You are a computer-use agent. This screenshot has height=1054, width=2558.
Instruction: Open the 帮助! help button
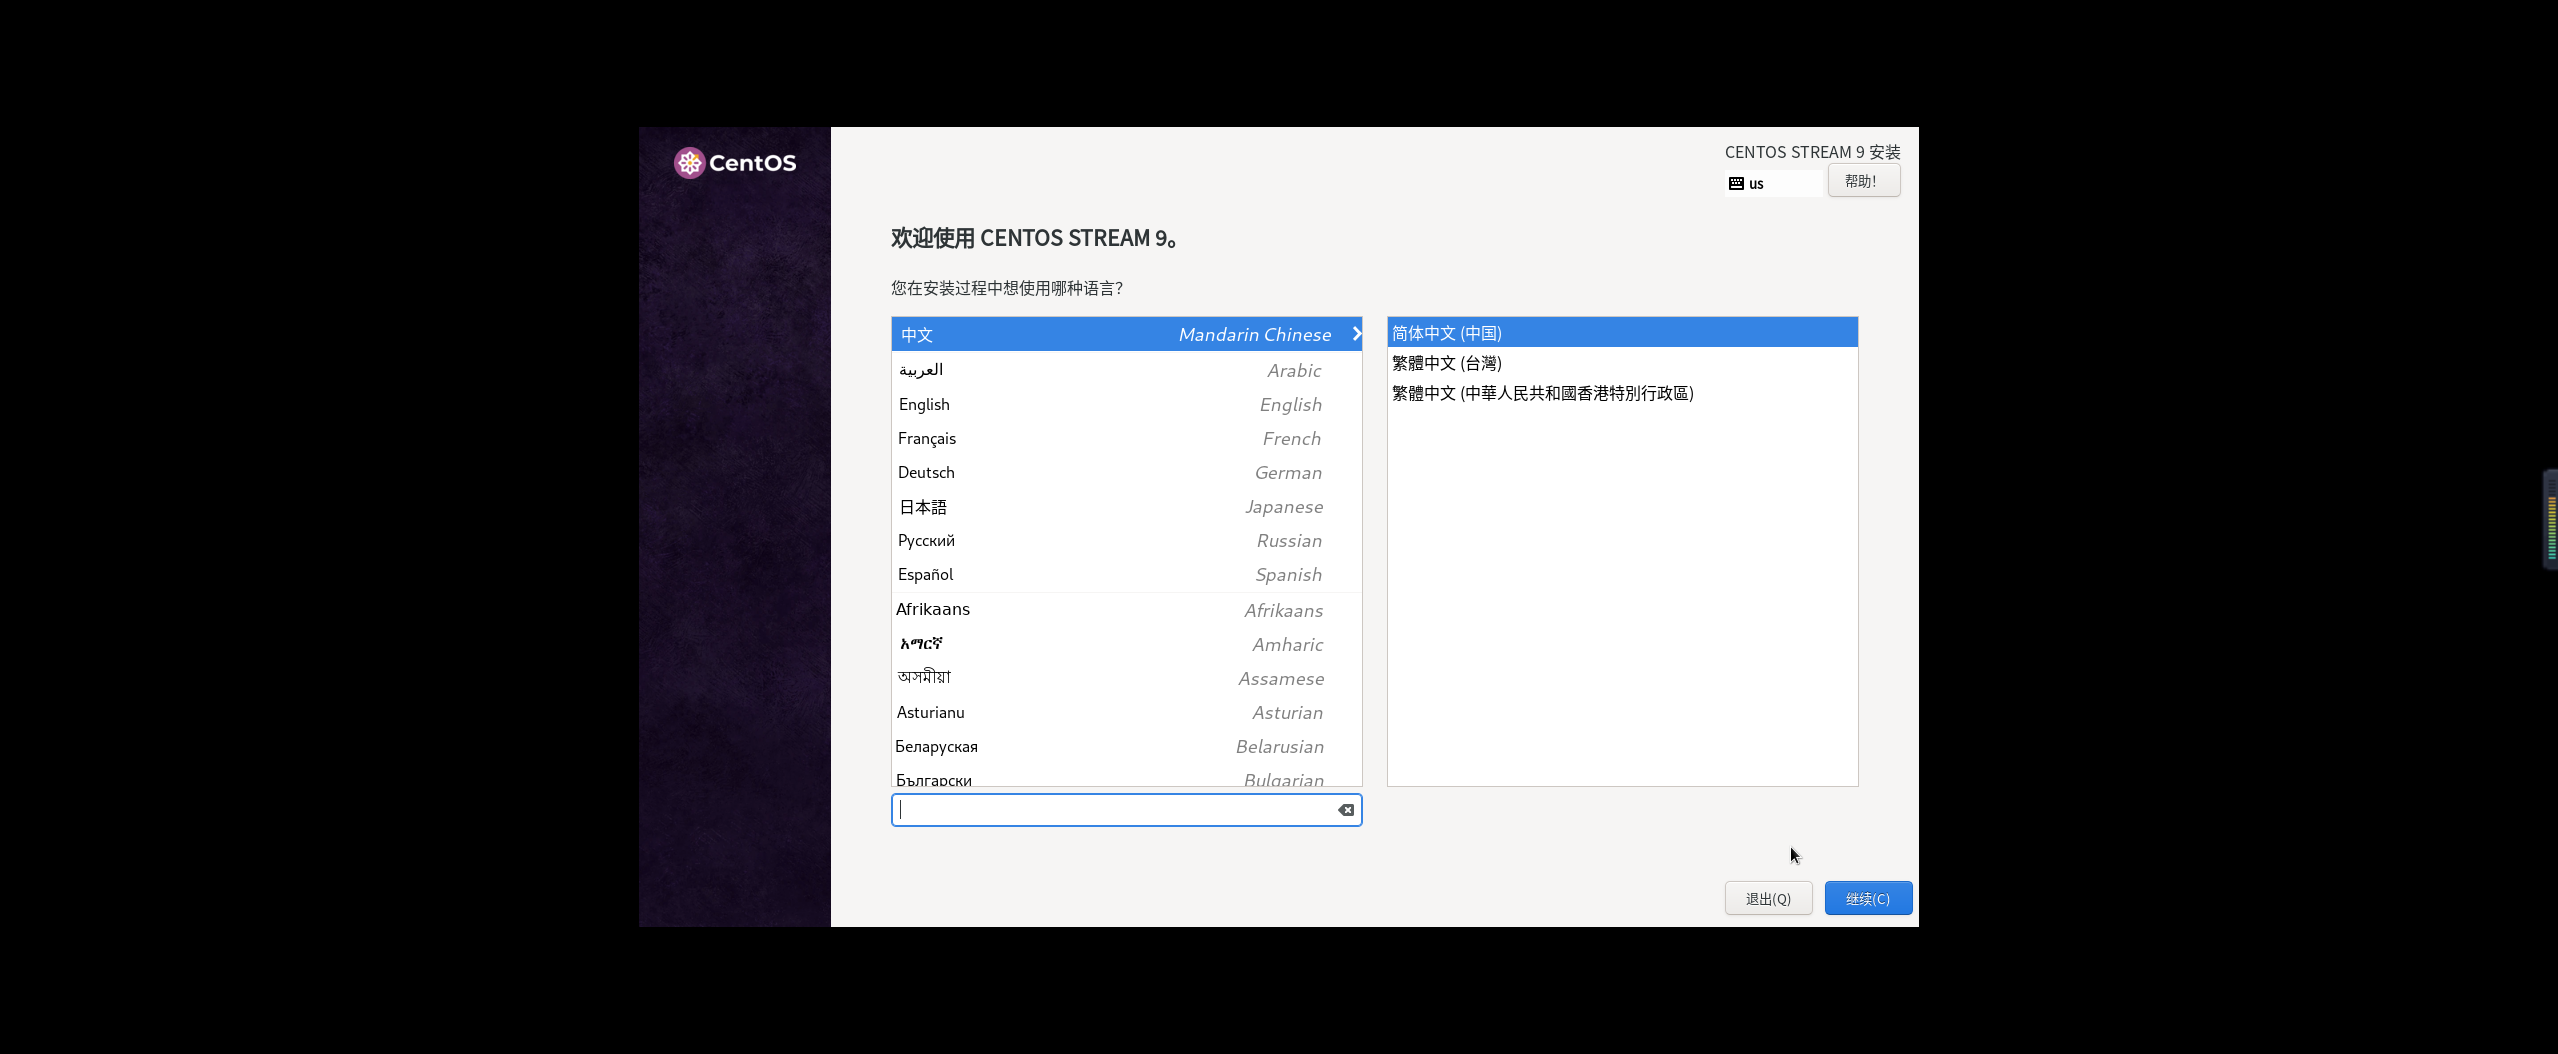1863,181
